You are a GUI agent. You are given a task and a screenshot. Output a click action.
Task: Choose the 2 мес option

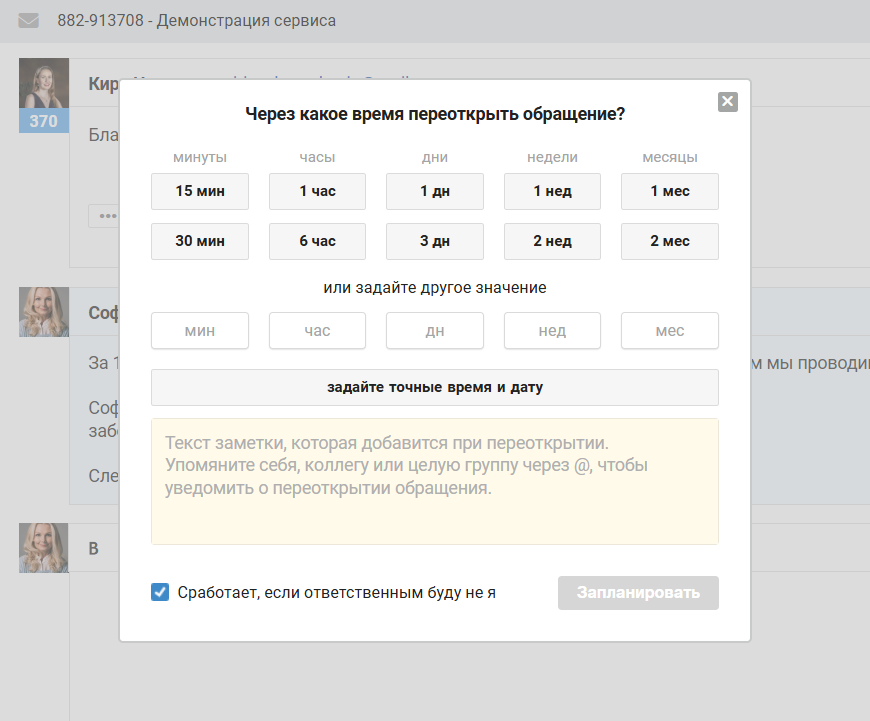670,241
